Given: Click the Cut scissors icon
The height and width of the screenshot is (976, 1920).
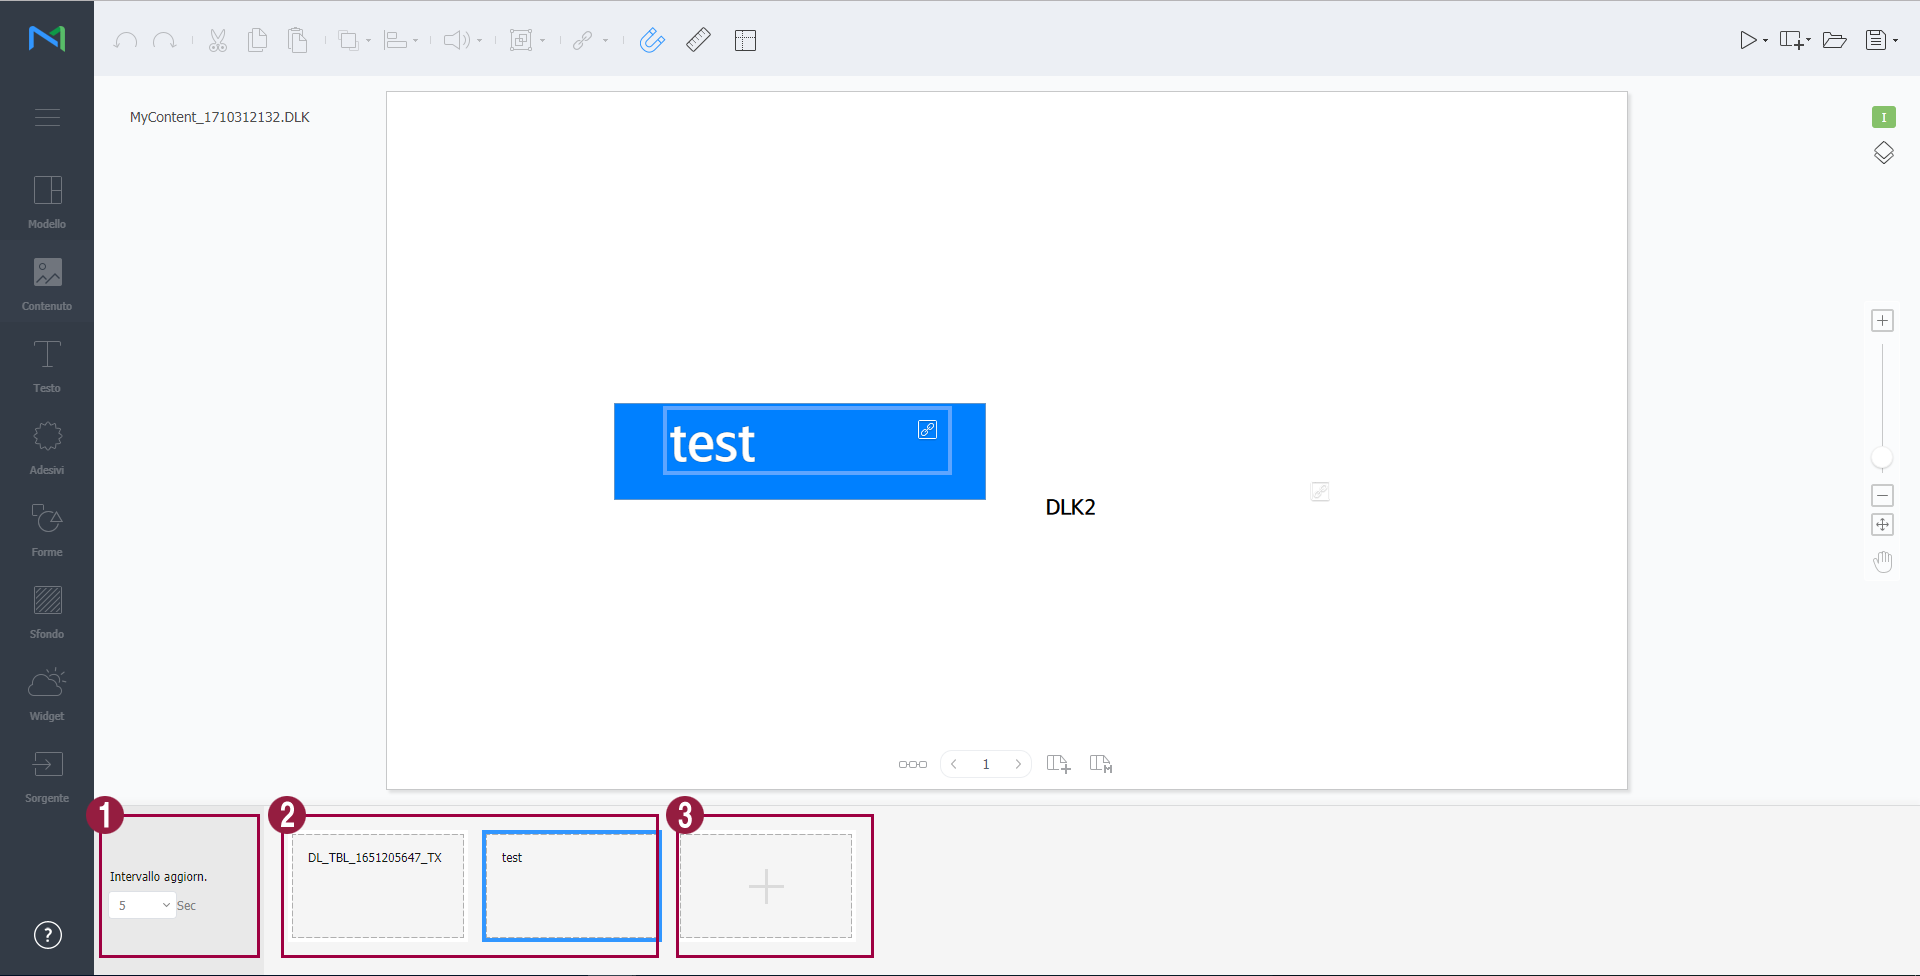Looking at the screenshot, I should pos(218,41).
